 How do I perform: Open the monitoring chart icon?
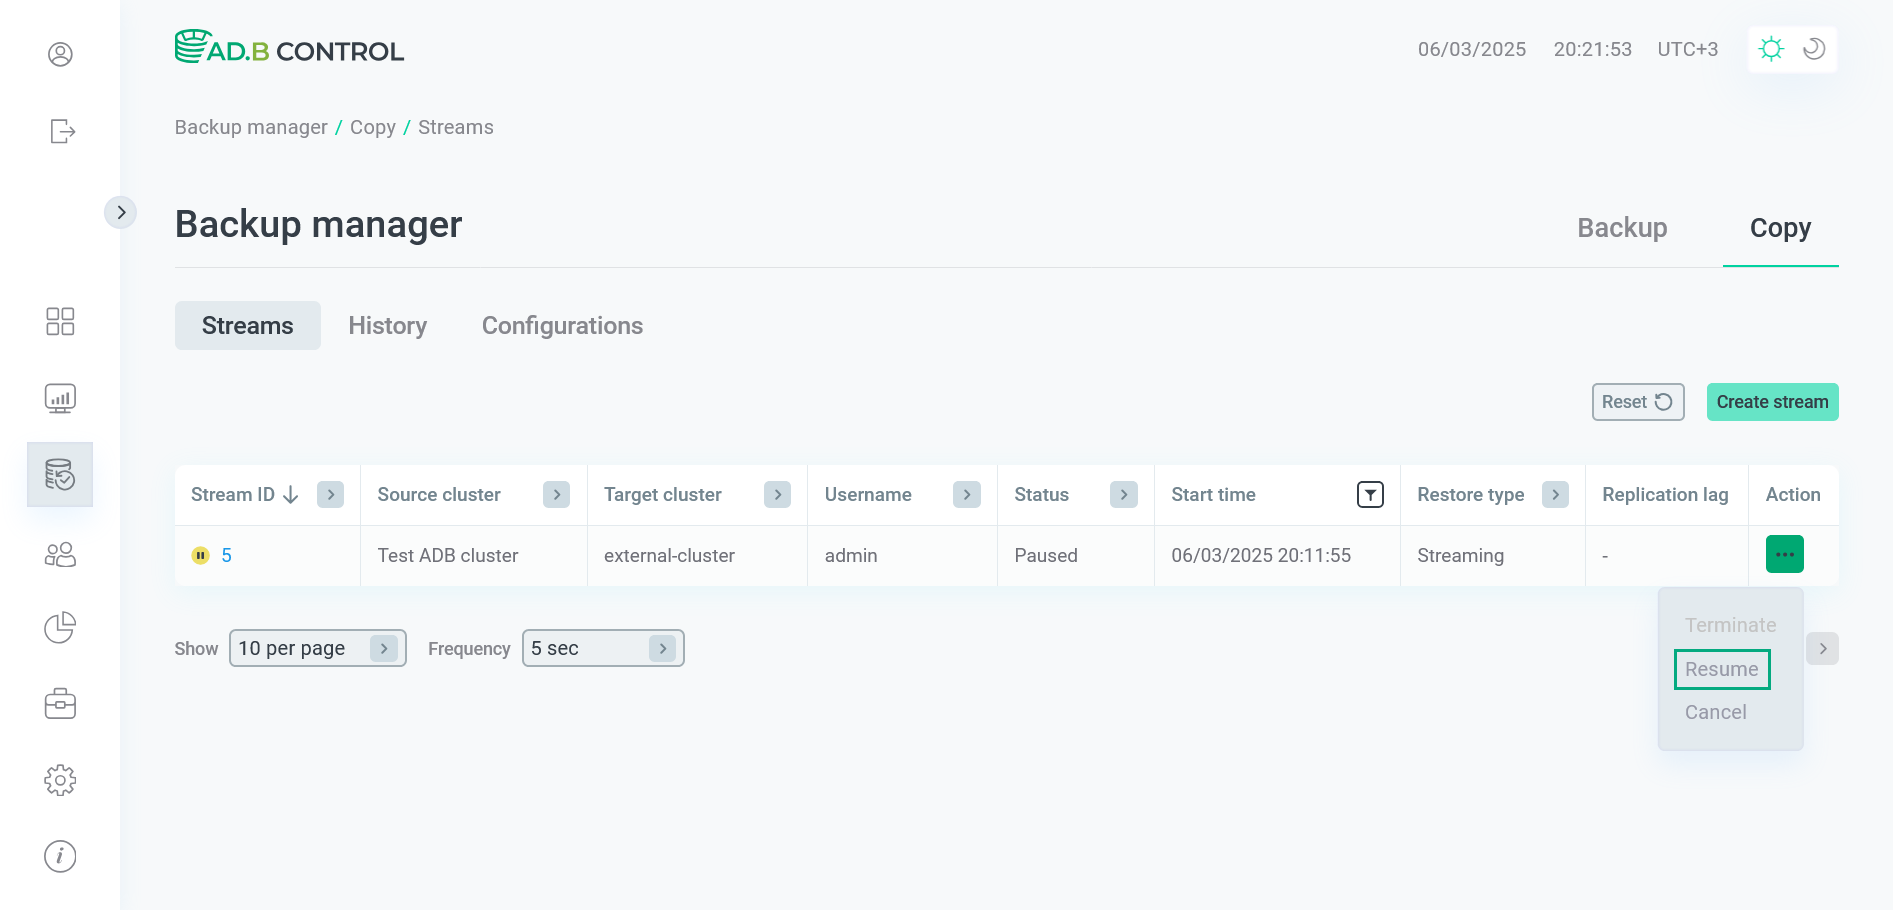tap(60, 398)
